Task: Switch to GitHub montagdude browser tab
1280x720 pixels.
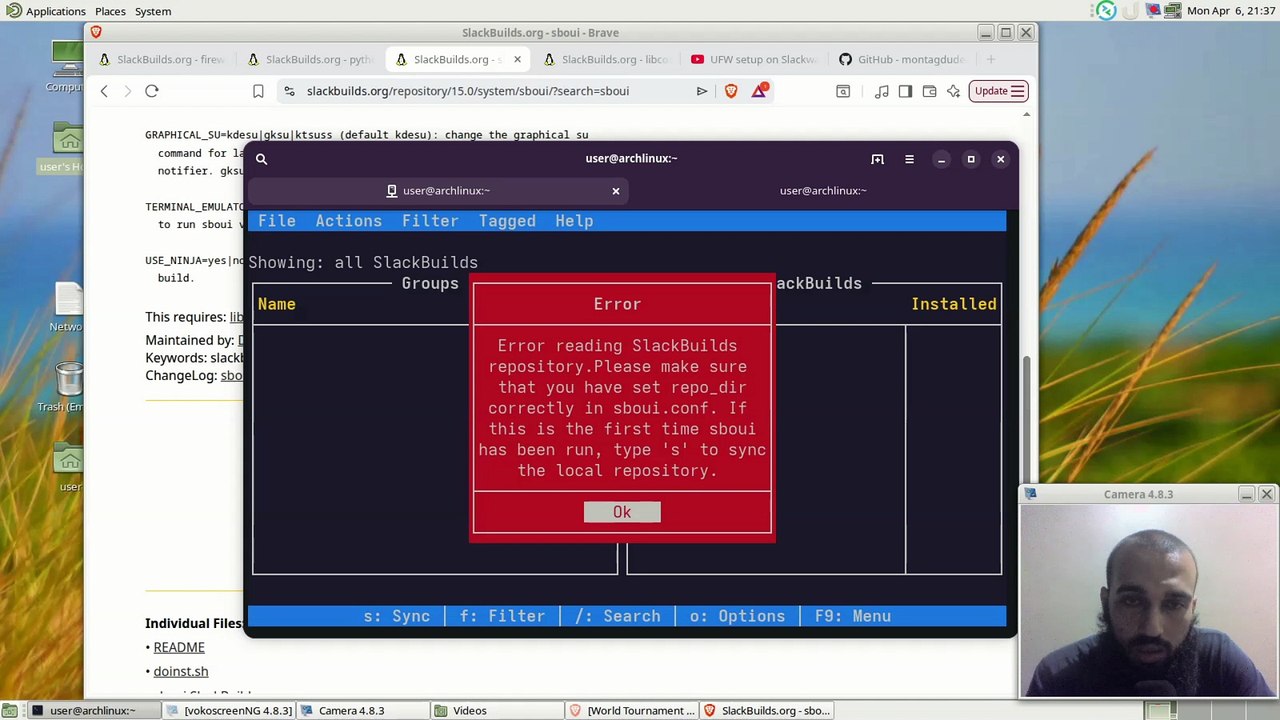Action: [901, 59]
